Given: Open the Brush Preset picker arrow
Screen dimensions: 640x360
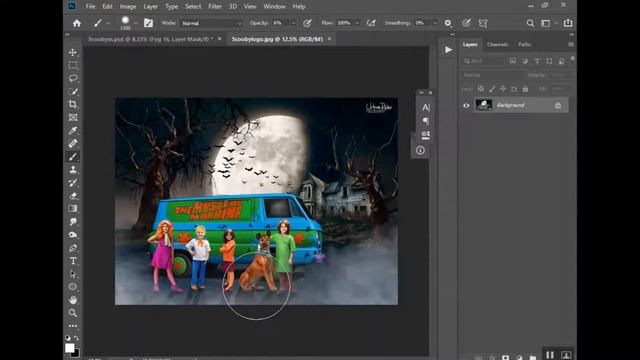Looking at the screenshot, I should click(x=136, y=23).
